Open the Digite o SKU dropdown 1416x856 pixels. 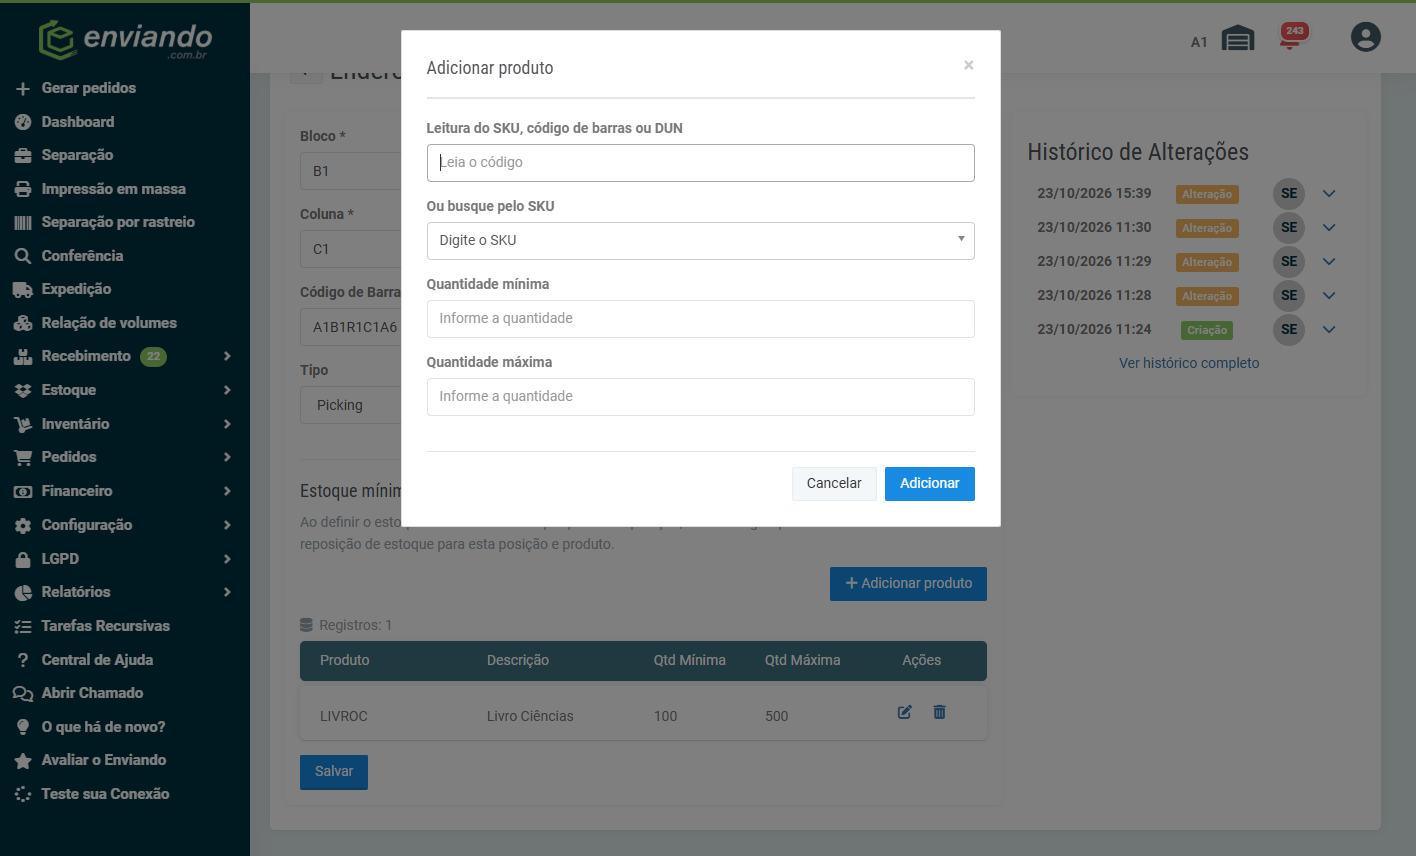700,241
